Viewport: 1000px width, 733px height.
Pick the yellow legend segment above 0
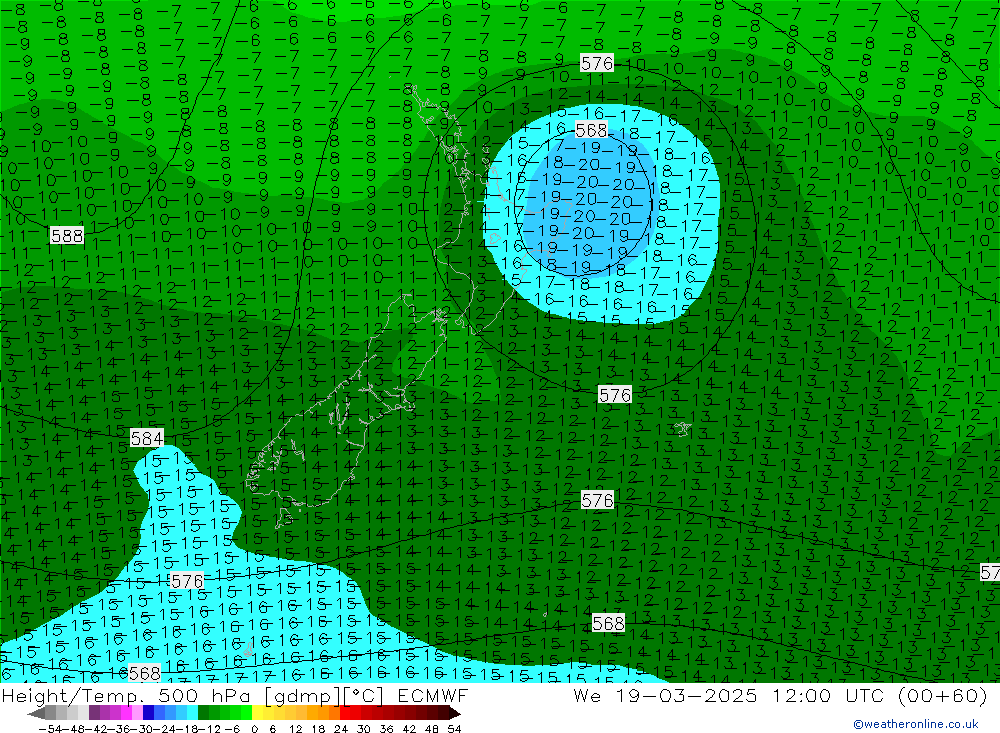pyautogui.click(x=258, y=713)
